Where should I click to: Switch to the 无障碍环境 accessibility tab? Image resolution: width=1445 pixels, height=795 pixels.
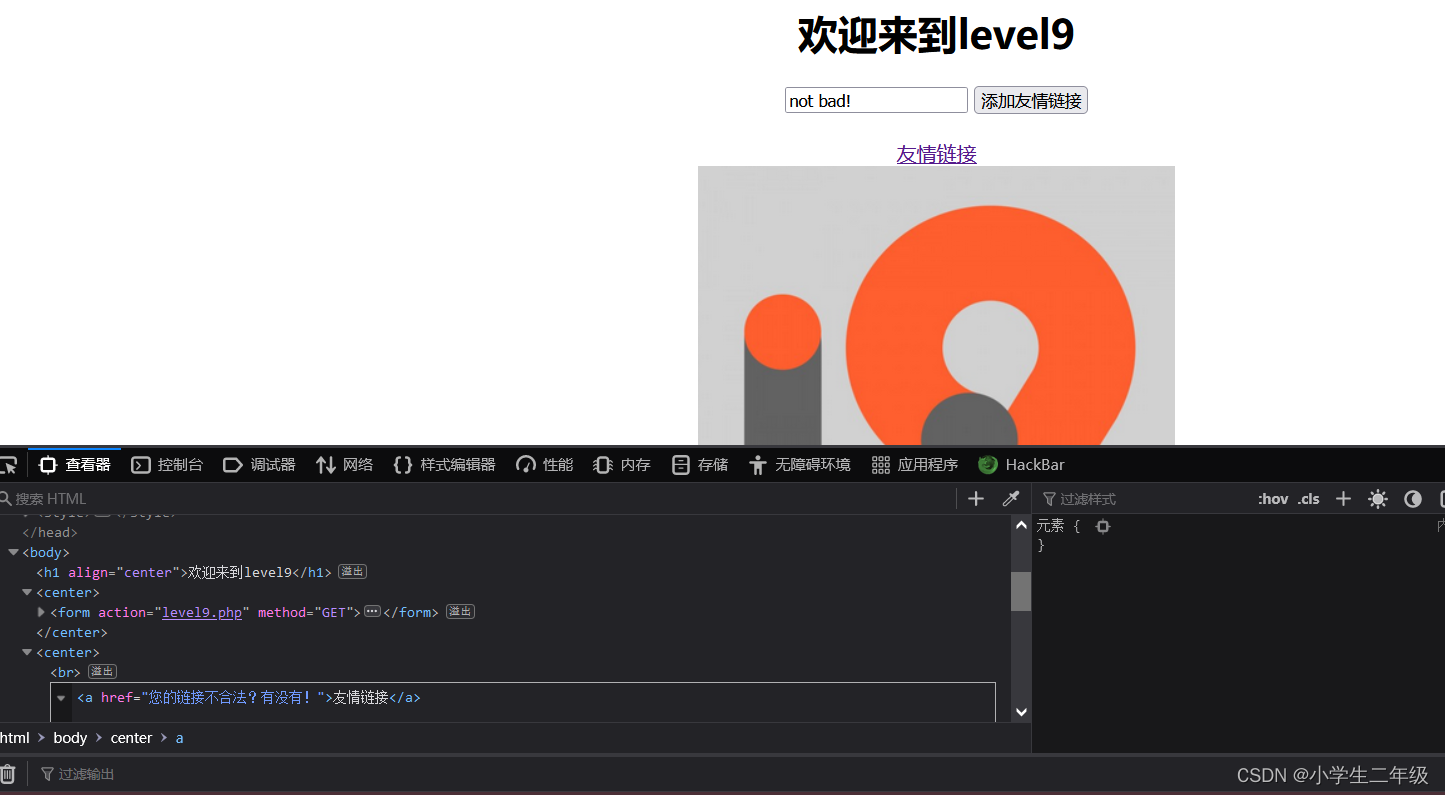click(799, 465)
